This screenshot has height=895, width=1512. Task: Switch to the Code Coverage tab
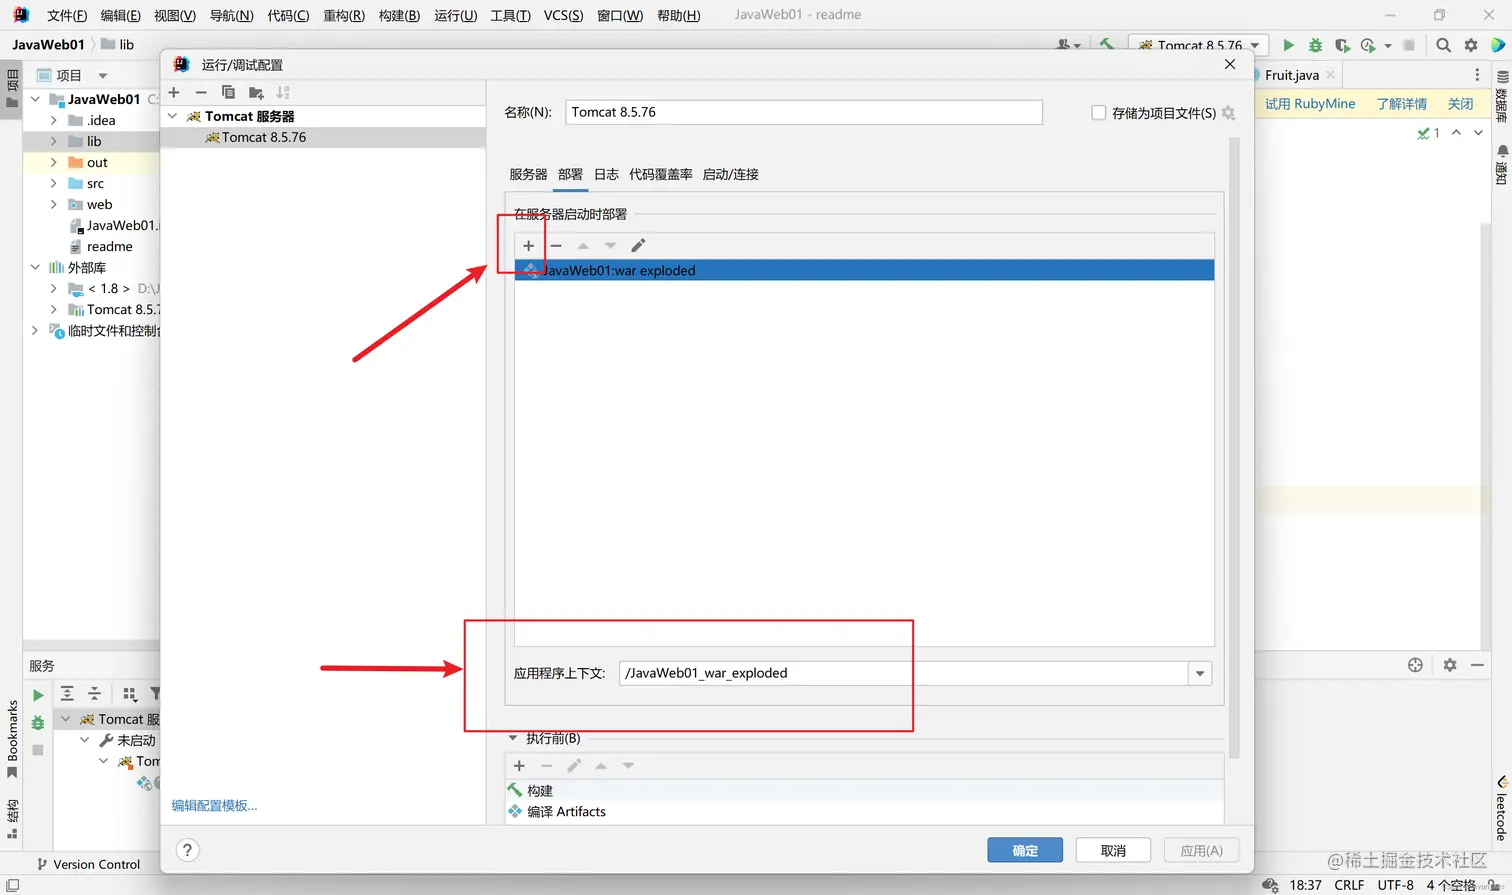tap(660, 174)
